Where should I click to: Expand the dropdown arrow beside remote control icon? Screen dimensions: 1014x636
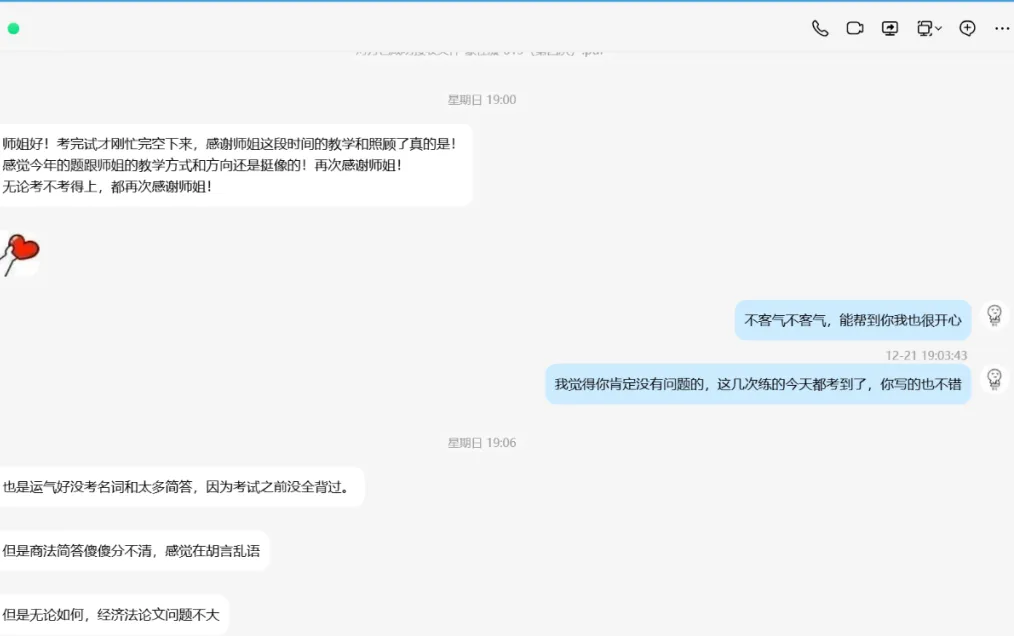point(938,28)
